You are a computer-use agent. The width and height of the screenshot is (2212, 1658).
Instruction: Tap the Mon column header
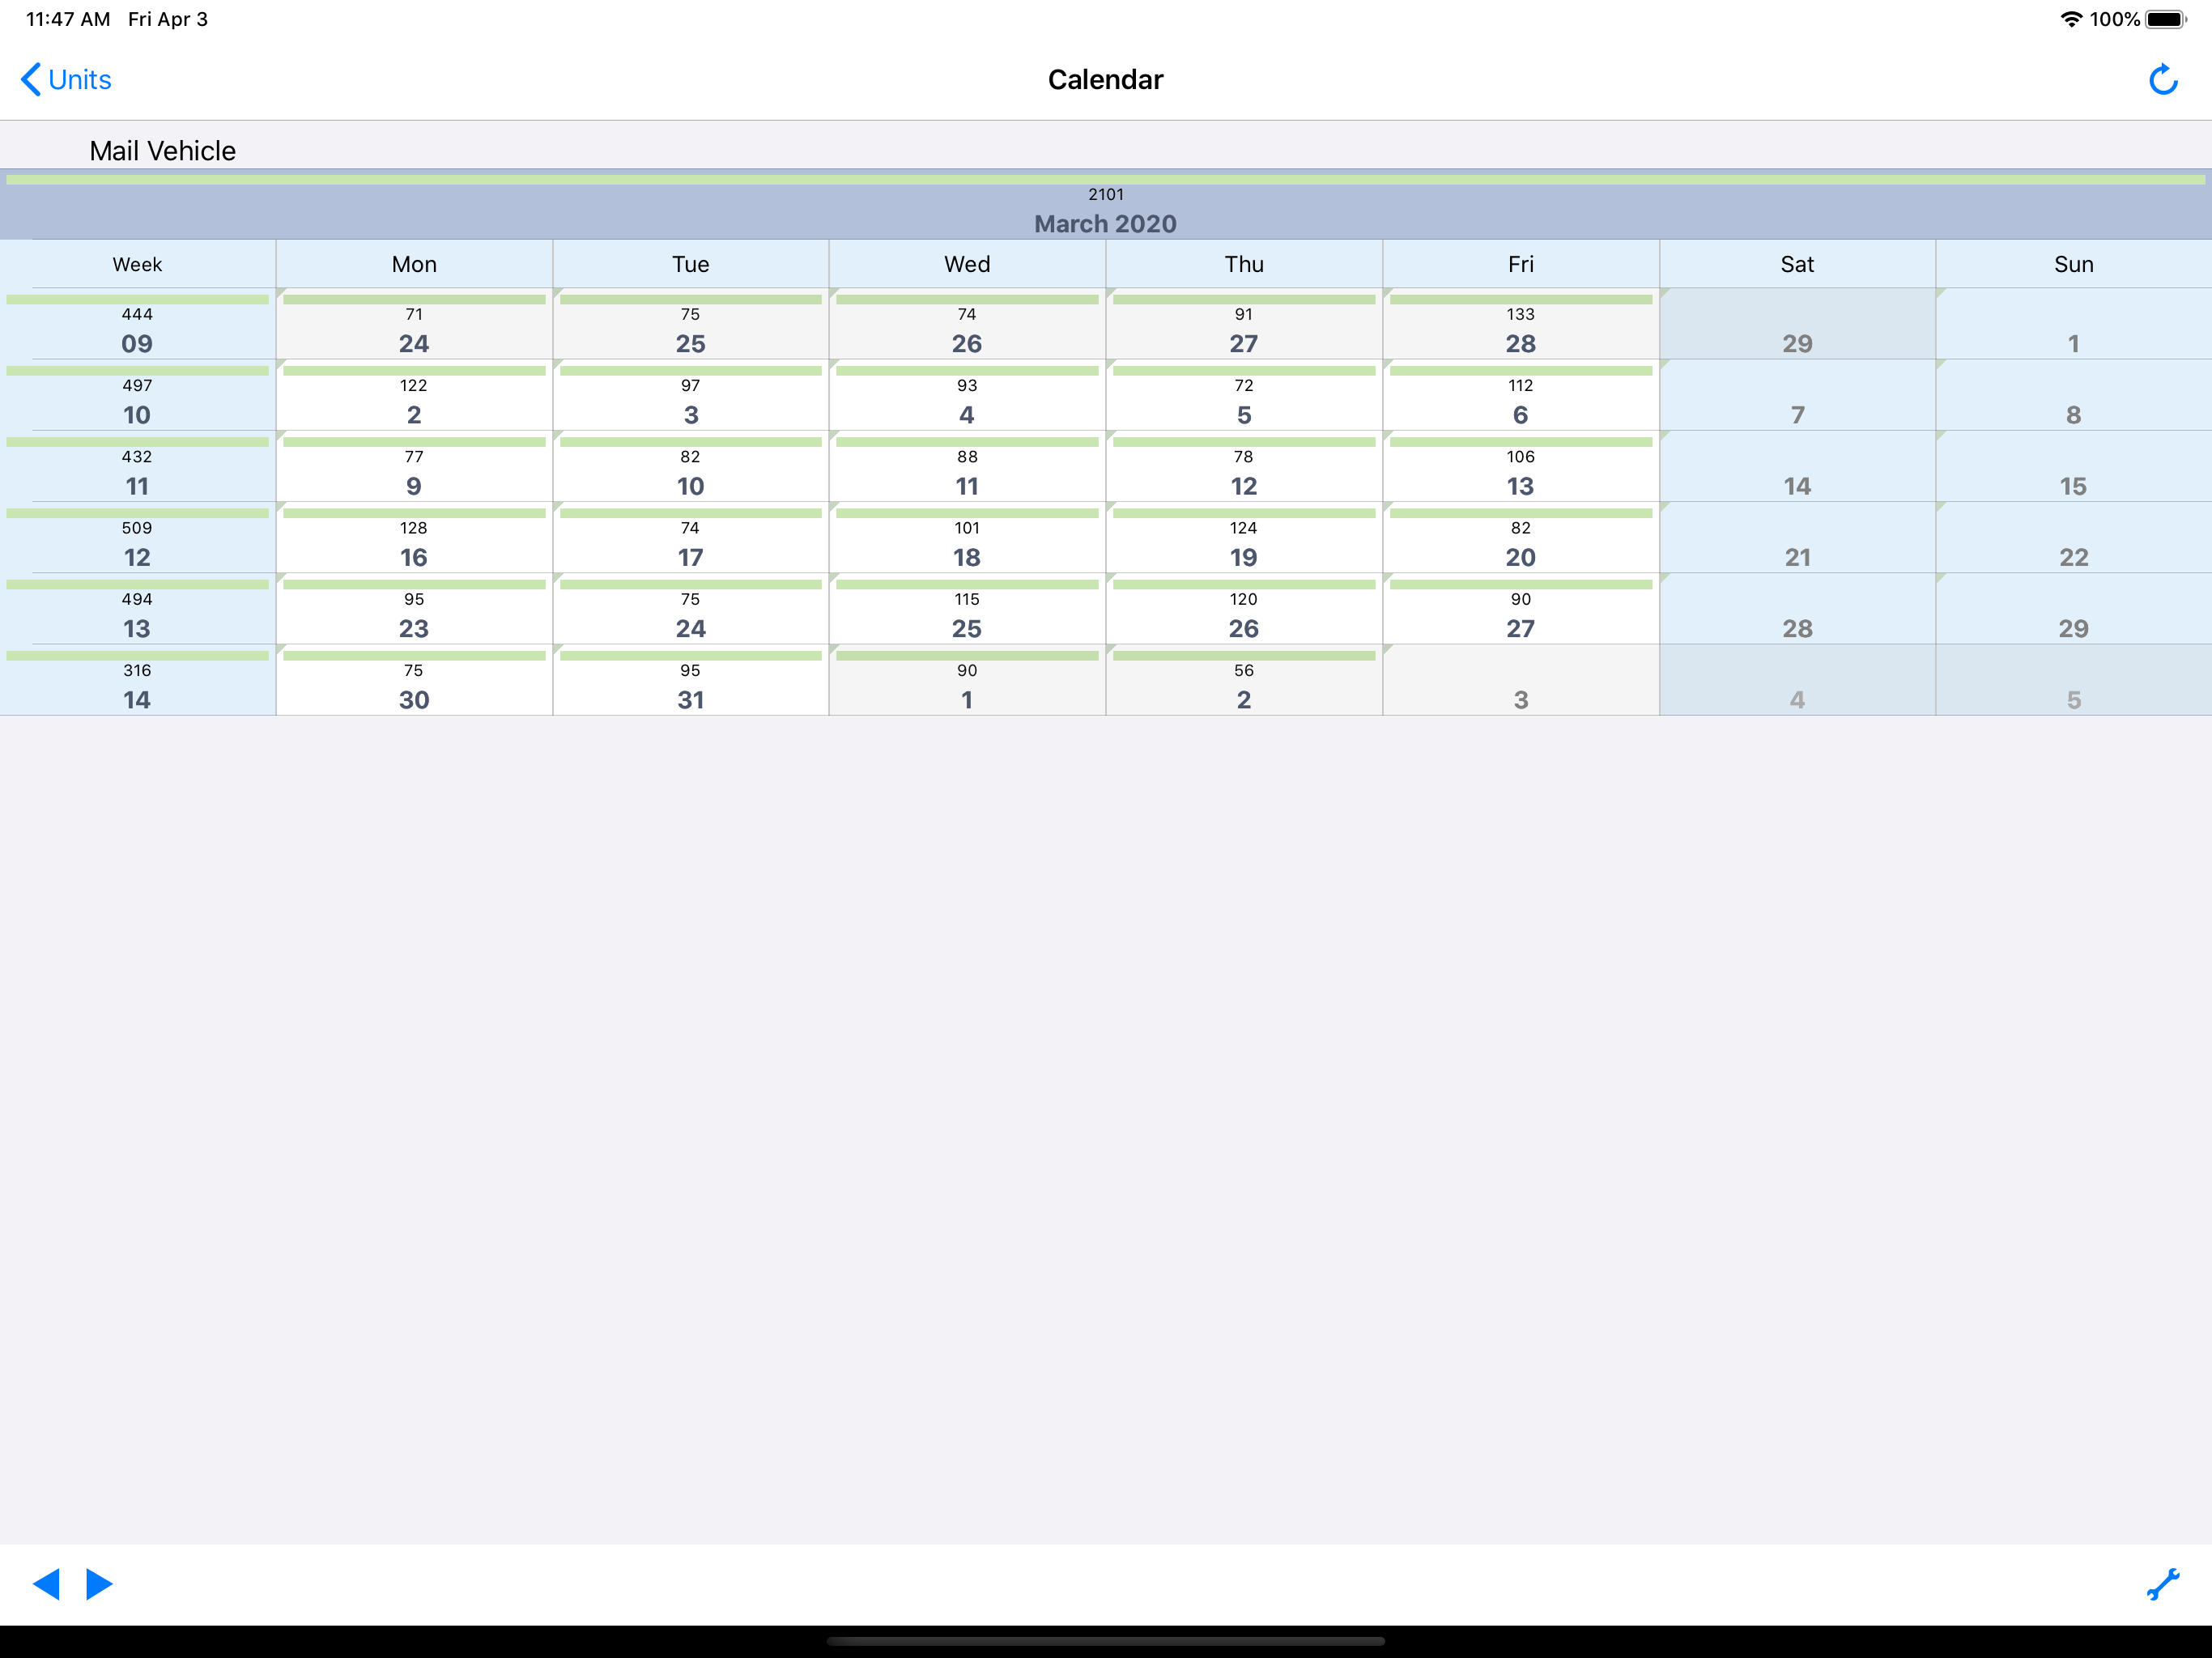pos(414,264)
